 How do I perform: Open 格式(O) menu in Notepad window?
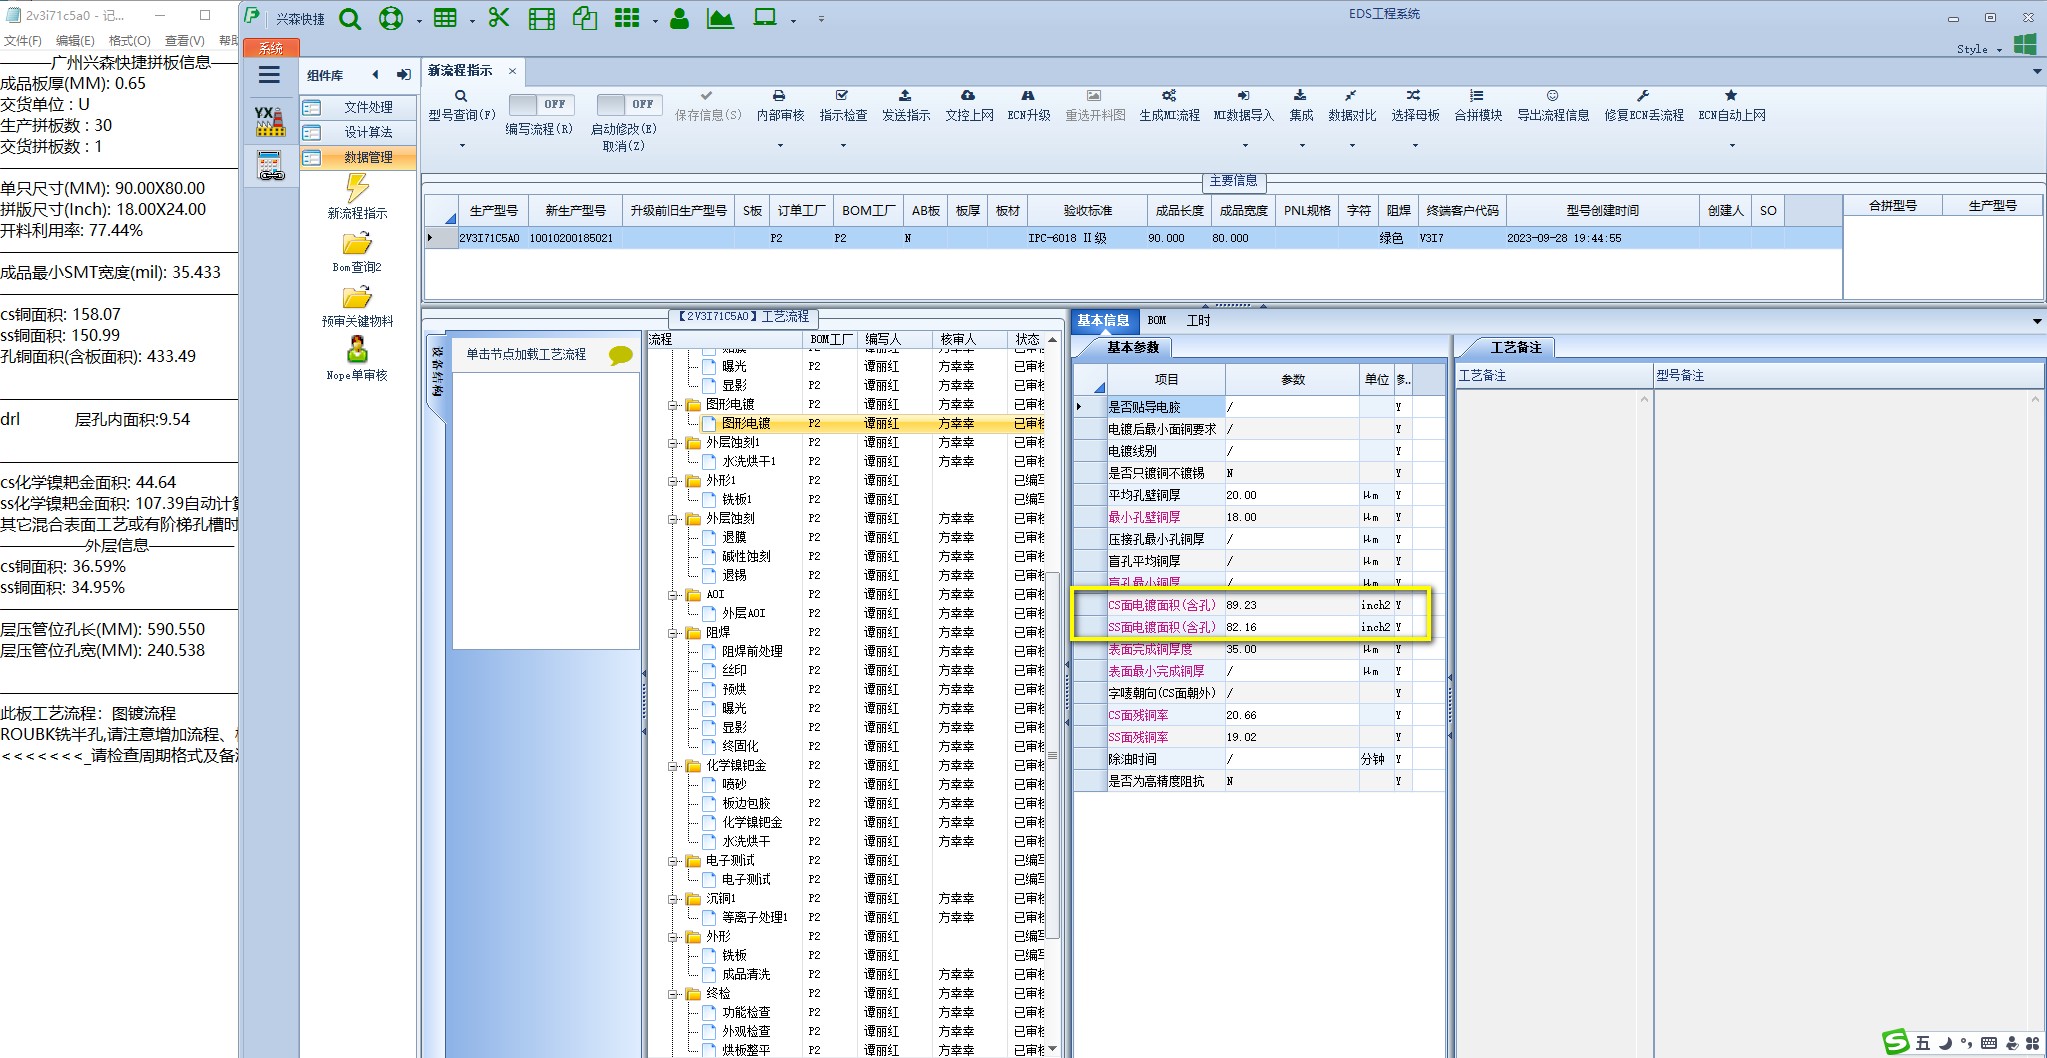click(x=129, y=41)
